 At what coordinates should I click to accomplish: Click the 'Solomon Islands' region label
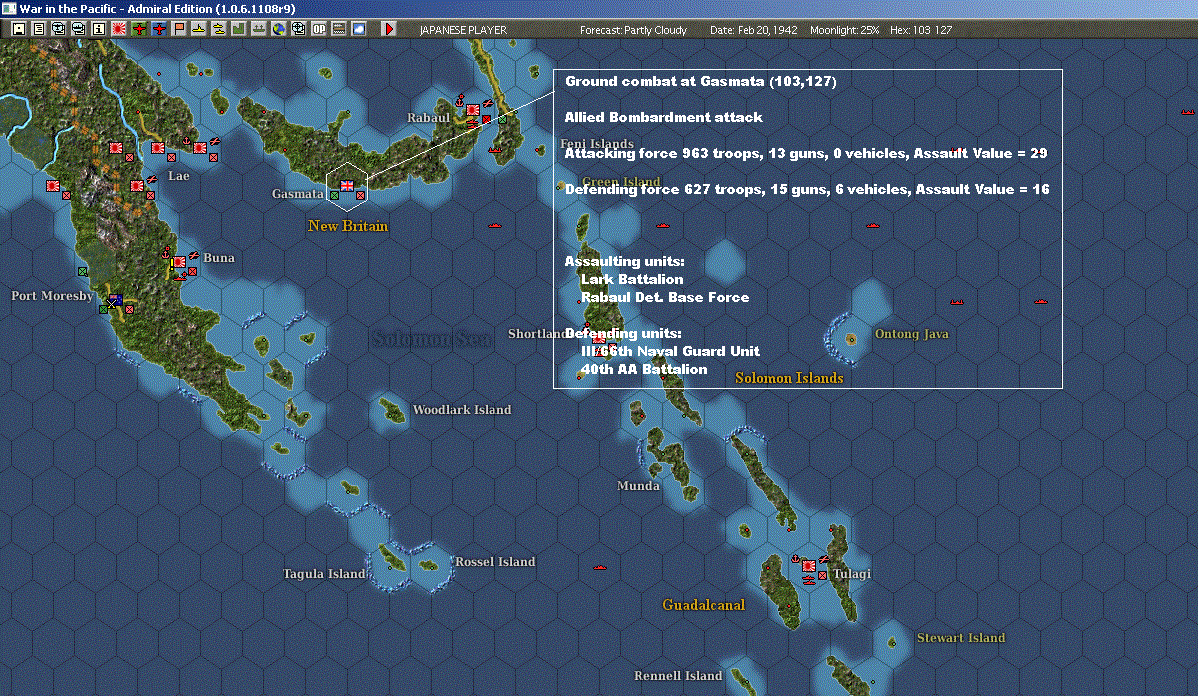coord(789,378)
